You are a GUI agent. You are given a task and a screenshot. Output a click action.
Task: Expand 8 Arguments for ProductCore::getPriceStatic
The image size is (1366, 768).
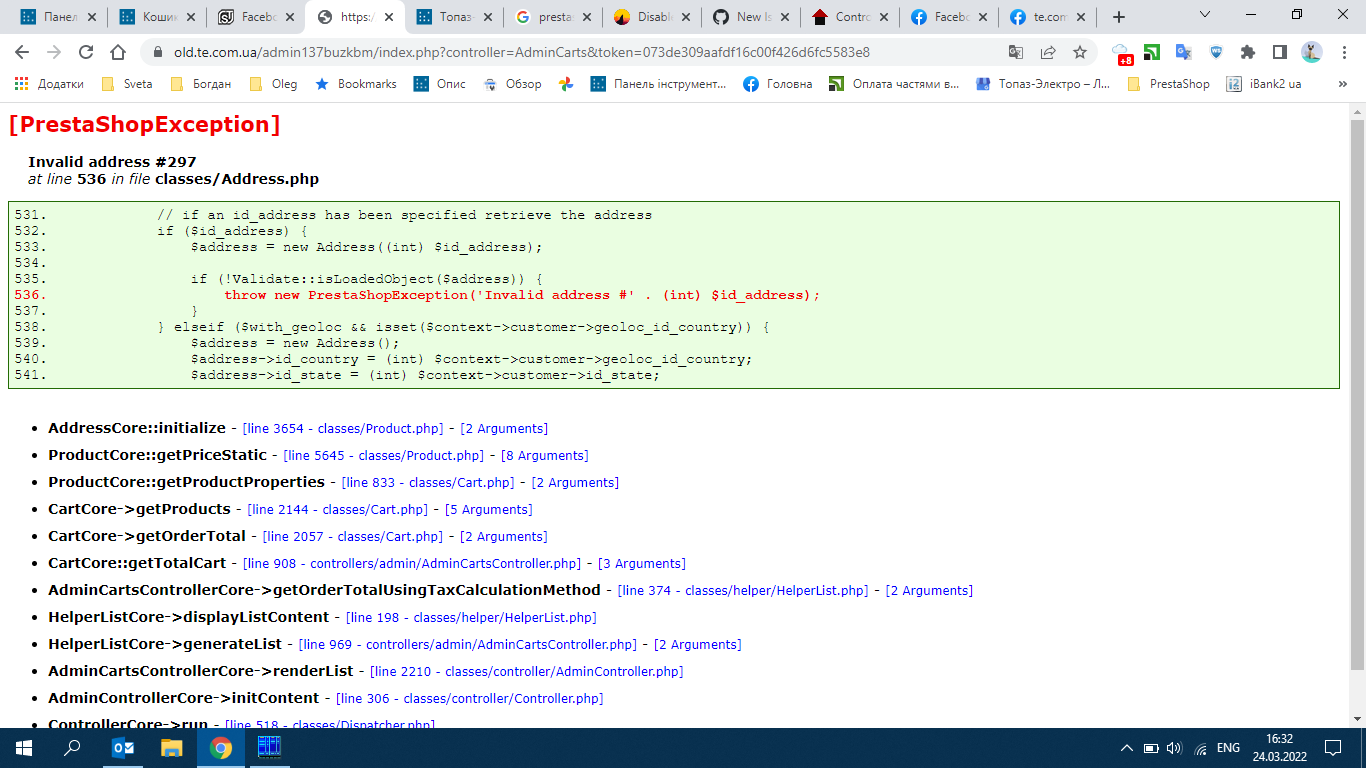[544, 455]
